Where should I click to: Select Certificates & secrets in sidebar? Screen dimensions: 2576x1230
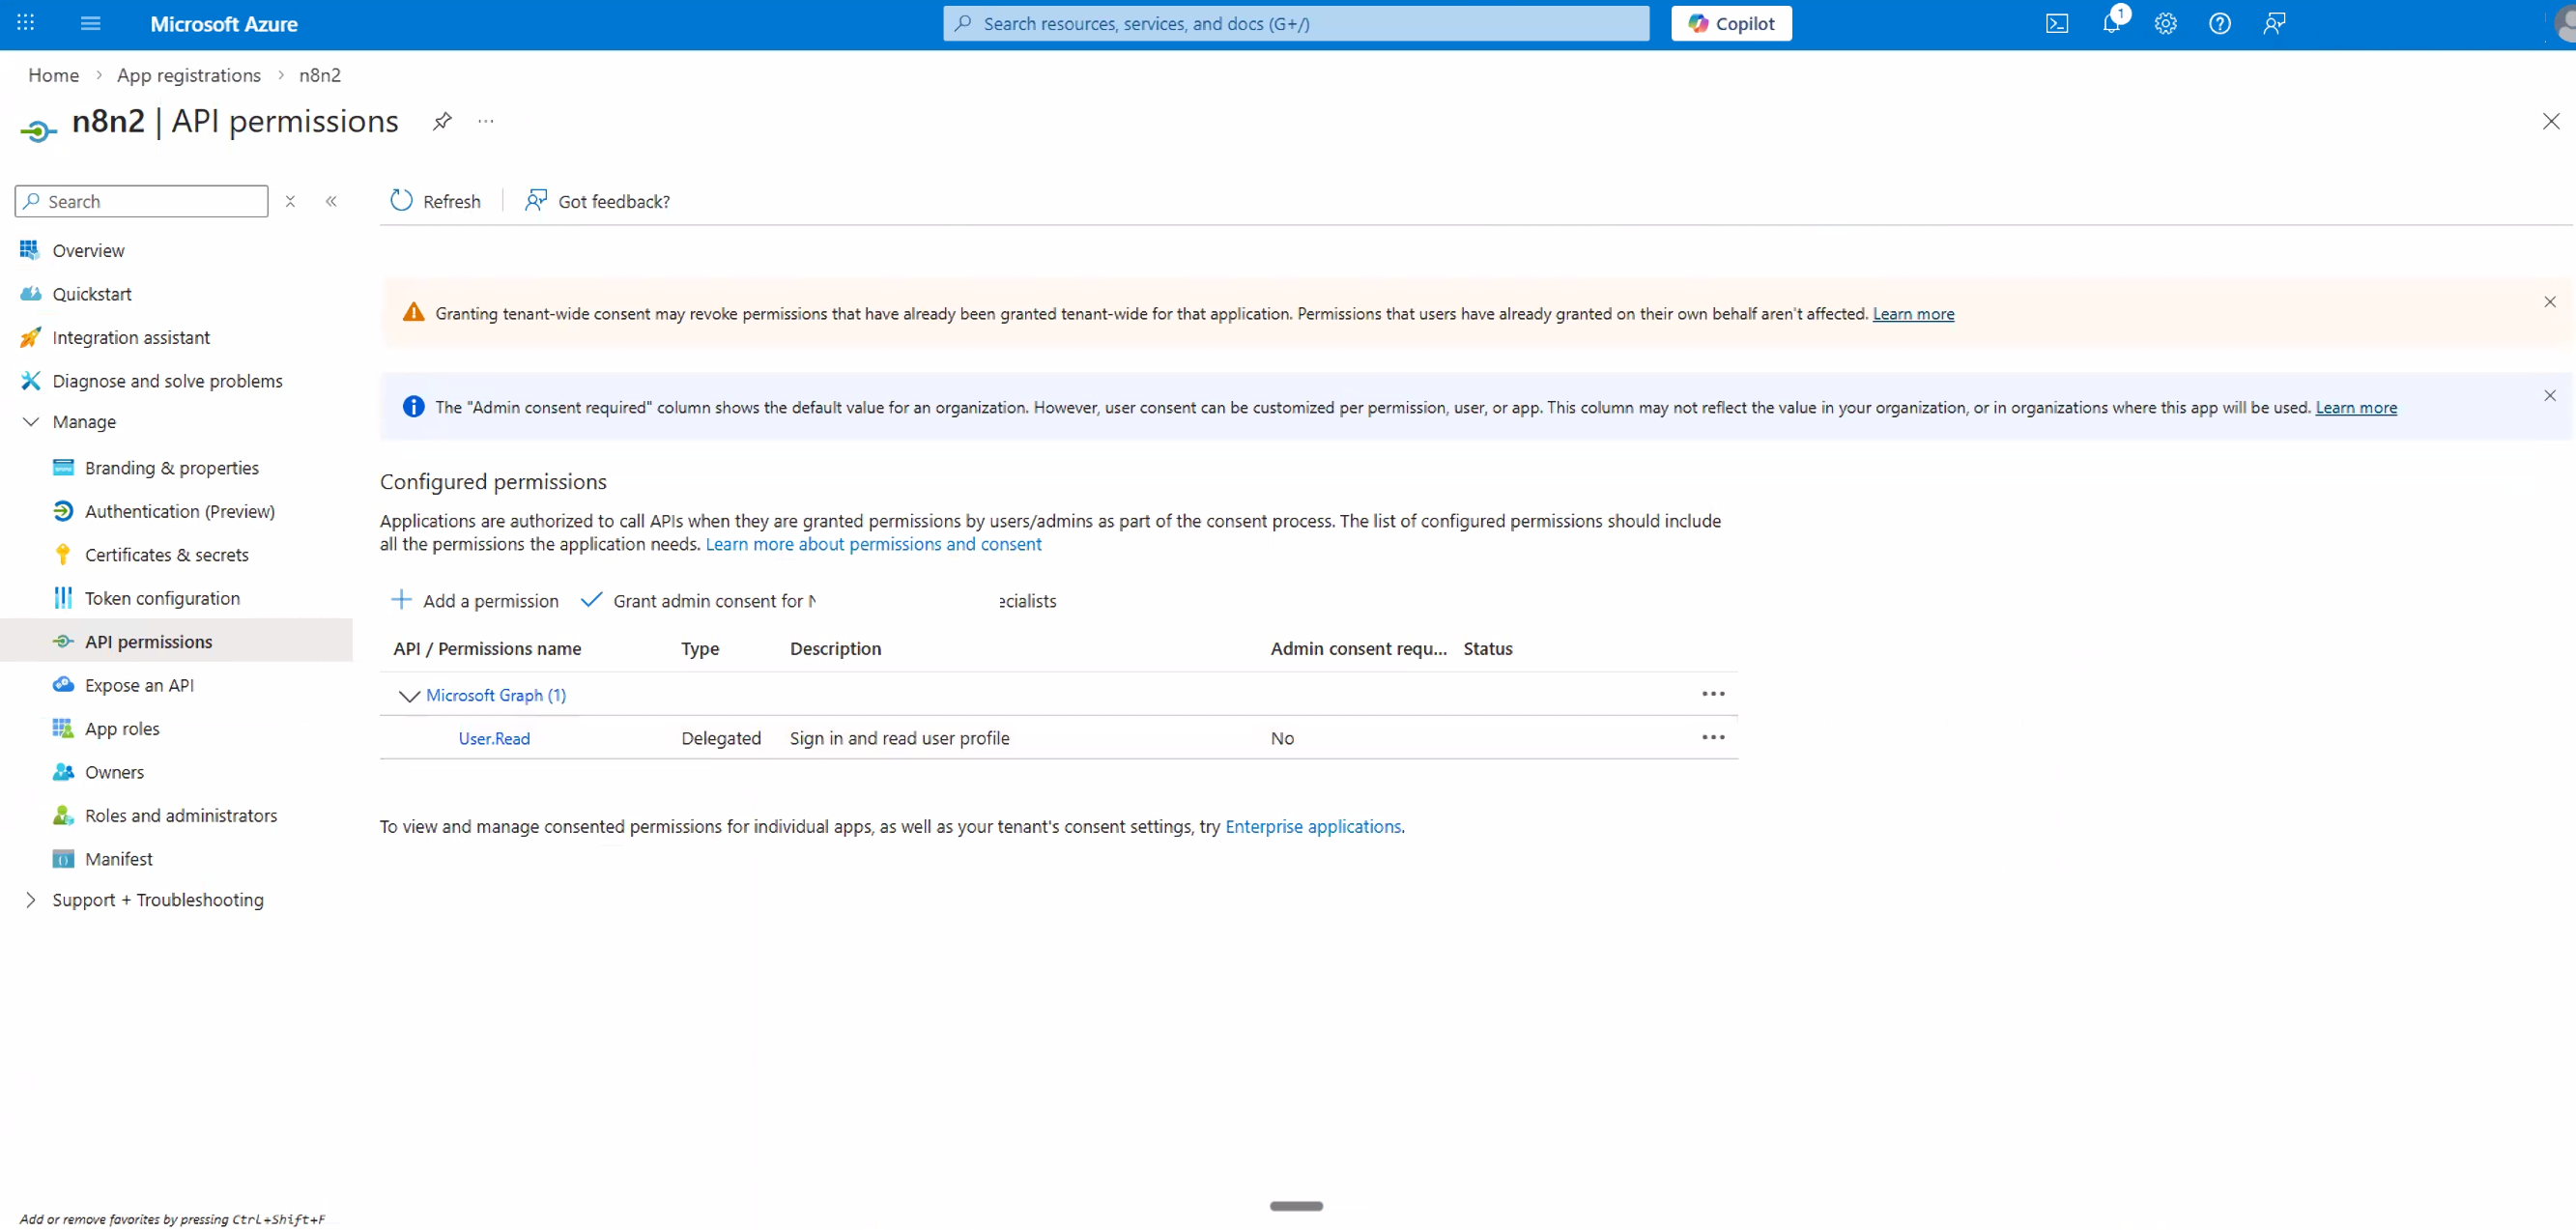[x=166, y=554]
